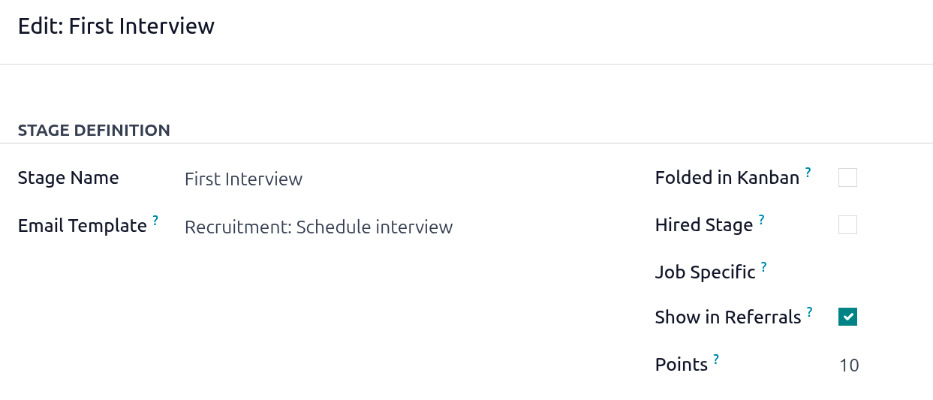Click the 'Edit: First Interview' dialog title
This screenshot has width=933, height=400.
[116, 26]
